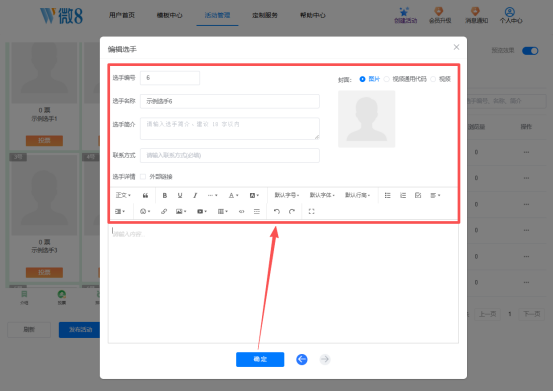The image size is (554, 392).
Task: Focus the 联系方式 input field
Action: pyautogui.click(x=230, y=156)
